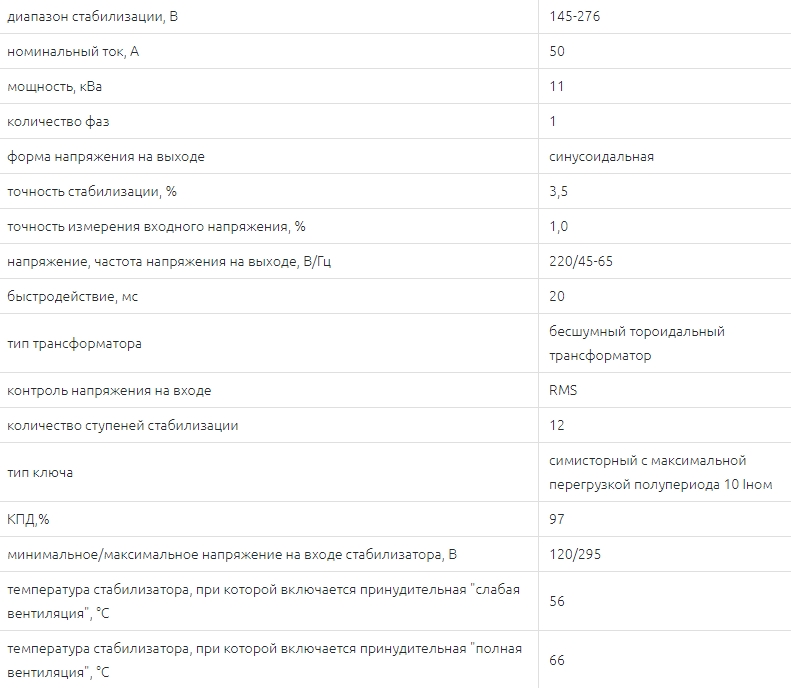
Task: Click the value 66 for 'полная вентиляция'
Action: pos(556,660)
